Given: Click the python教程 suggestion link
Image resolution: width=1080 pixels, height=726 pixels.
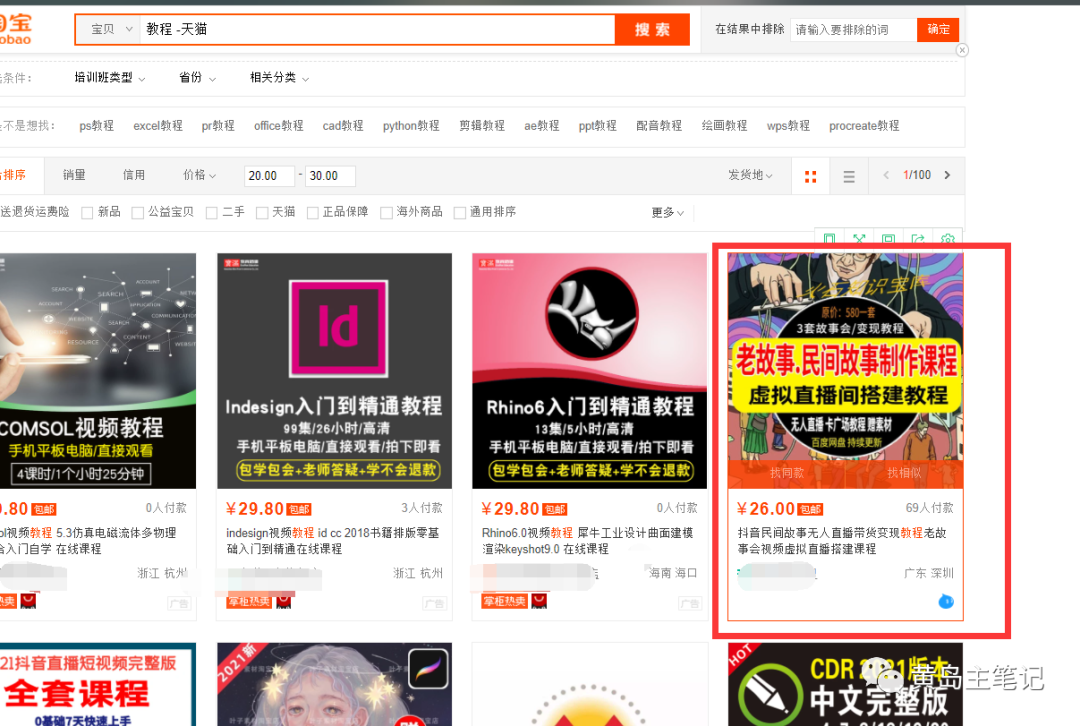Looking at the screenshot, I should [x=411, y=126].
